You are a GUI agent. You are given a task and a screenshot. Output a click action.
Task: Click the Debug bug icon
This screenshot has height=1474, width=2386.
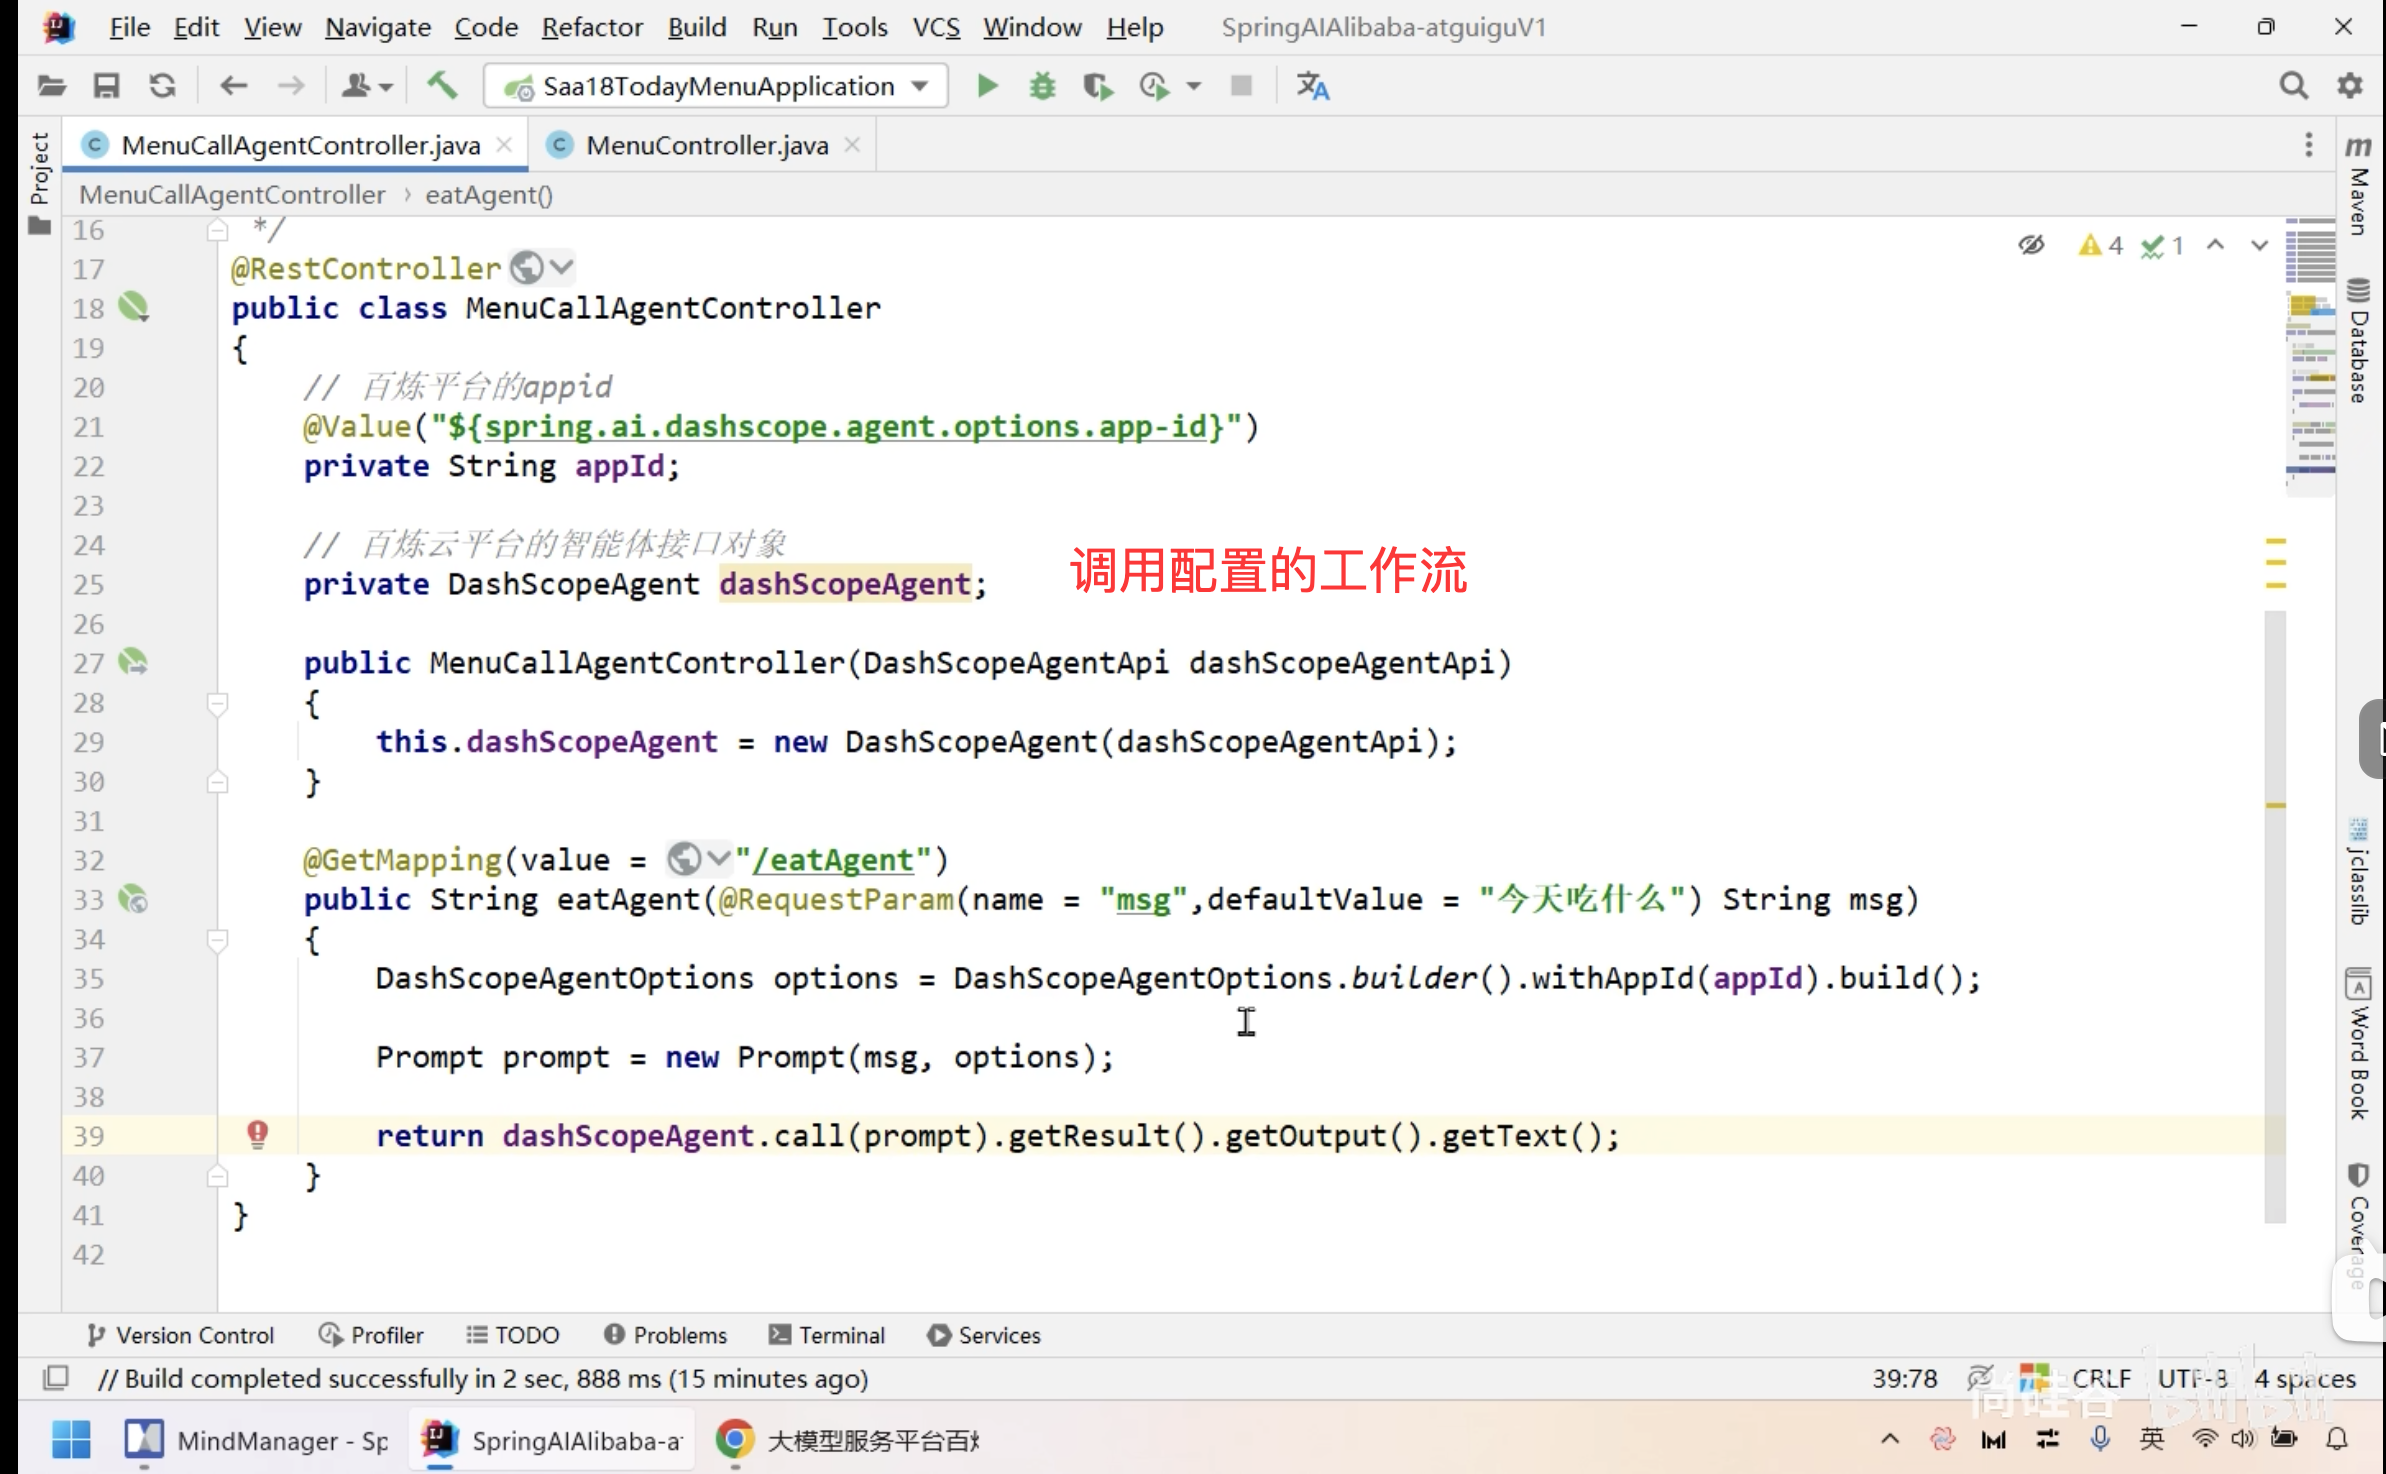1042,86
